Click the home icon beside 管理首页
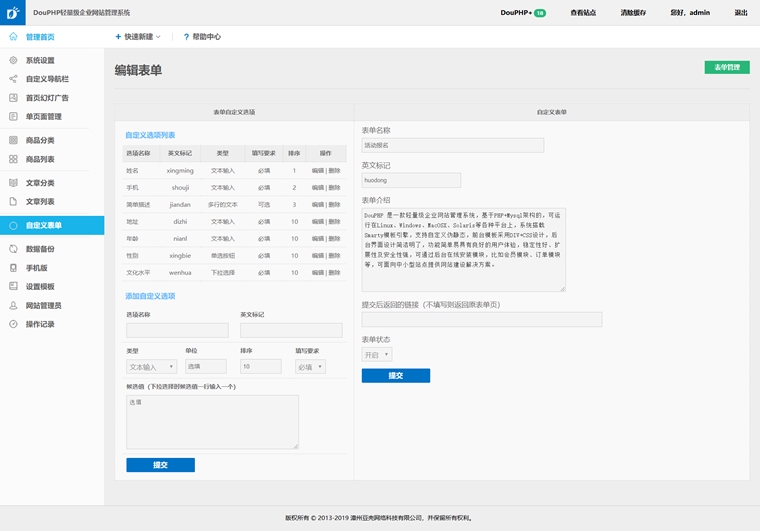Screen dimensions: 760x531 click(x=13, y=37)
